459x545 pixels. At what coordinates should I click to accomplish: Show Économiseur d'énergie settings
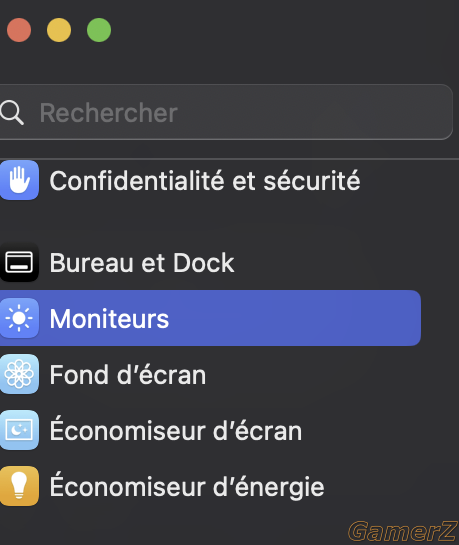pyautogui.click(x=187, y=486)
